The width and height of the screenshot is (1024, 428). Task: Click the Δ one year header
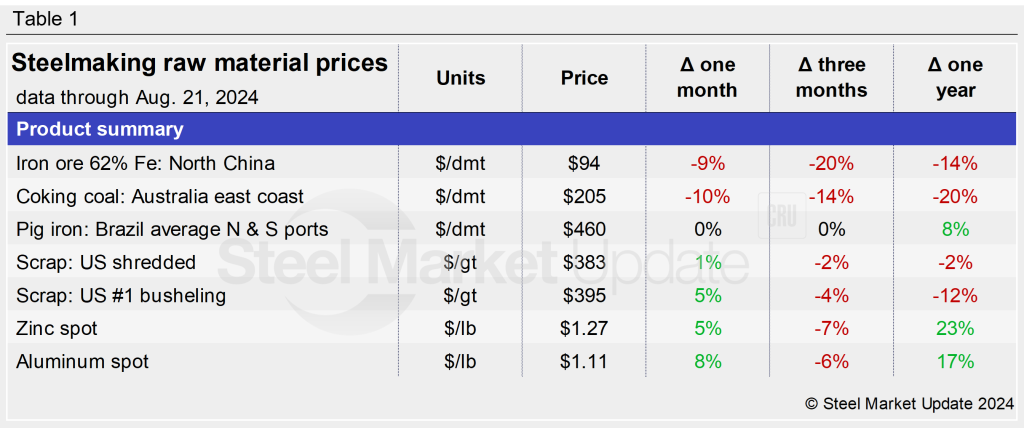(955, 78)
